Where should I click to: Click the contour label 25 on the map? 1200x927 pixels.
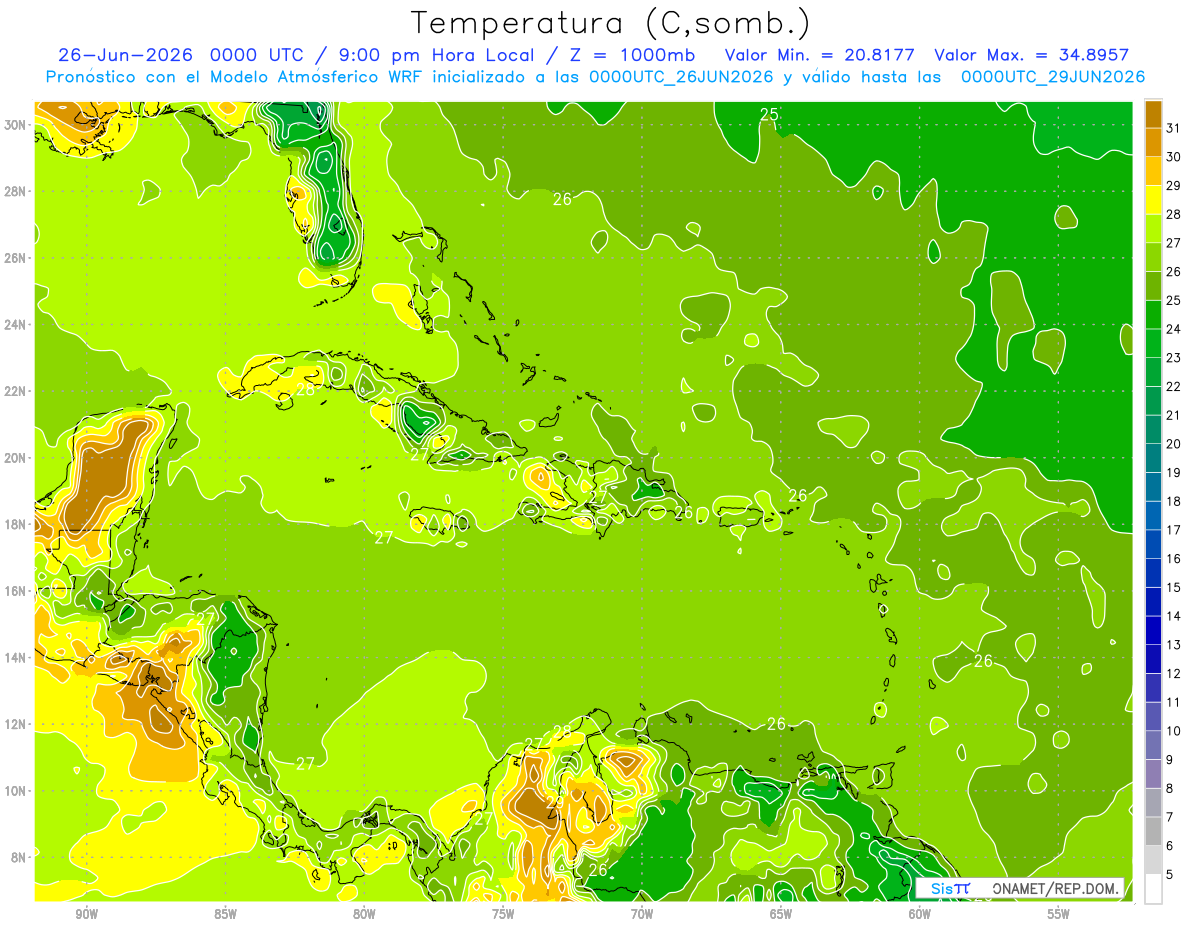(769, 115)
